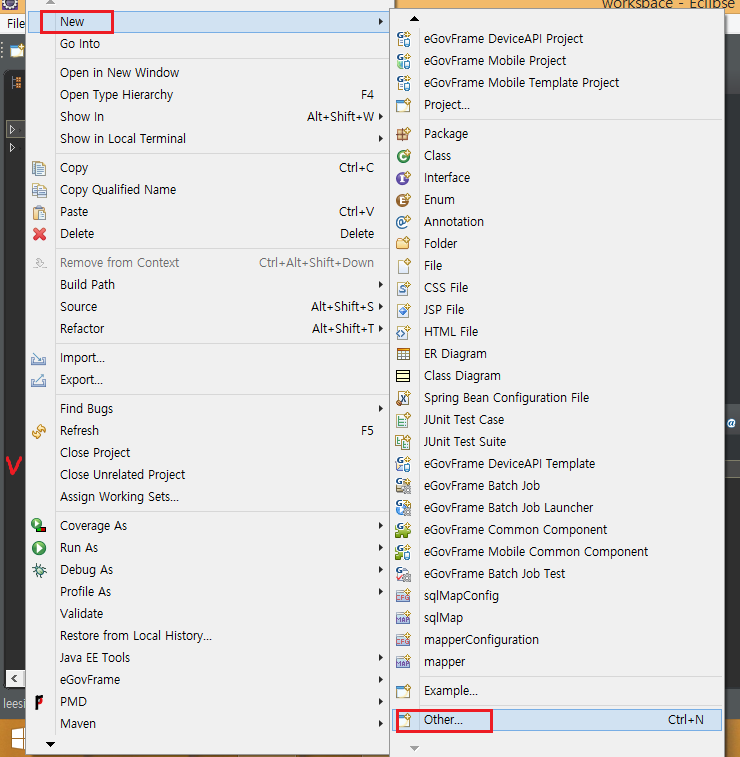Expand the Show In submenu arrow
The width and height of the screenshot is (740, 757).
point(381,117)
